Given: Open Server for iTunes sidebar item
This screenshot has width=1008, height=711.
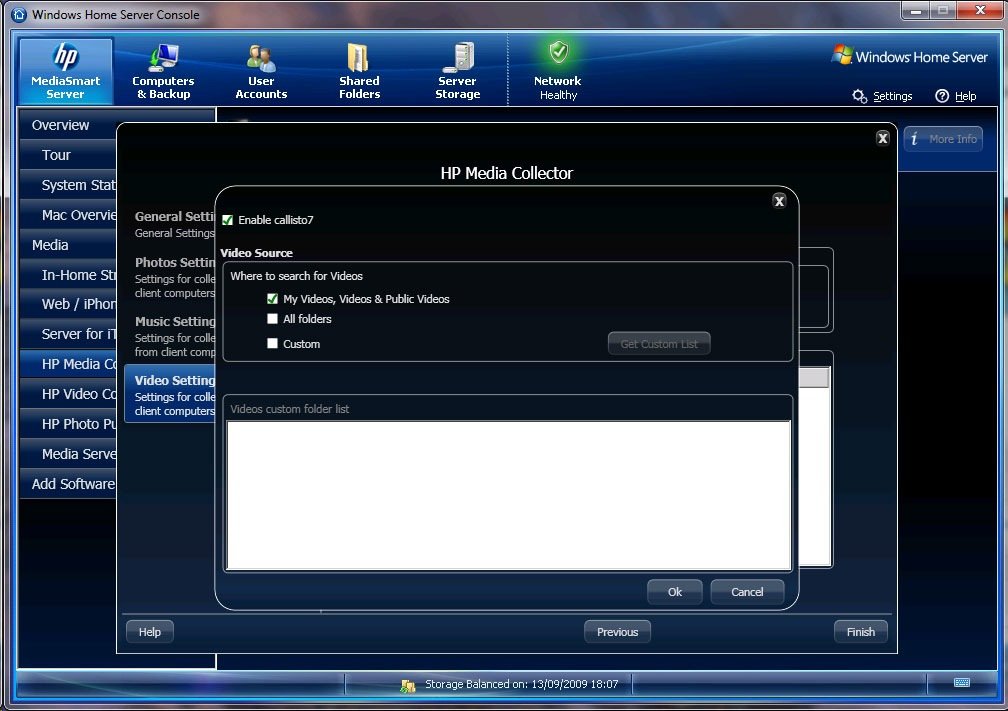Looking at the screenshot, I should (x=68, y=334).
